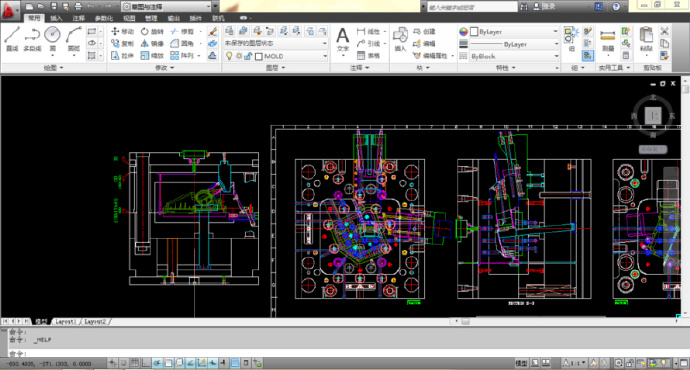Open the annotation scale 1:1 dropdown
The height and width of the screenshot is (370, 690).
point(574,363)
